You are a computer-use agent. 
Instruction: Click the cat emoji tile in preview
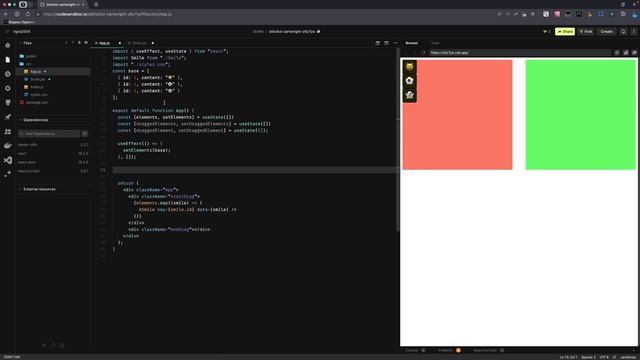coord(409,67)
